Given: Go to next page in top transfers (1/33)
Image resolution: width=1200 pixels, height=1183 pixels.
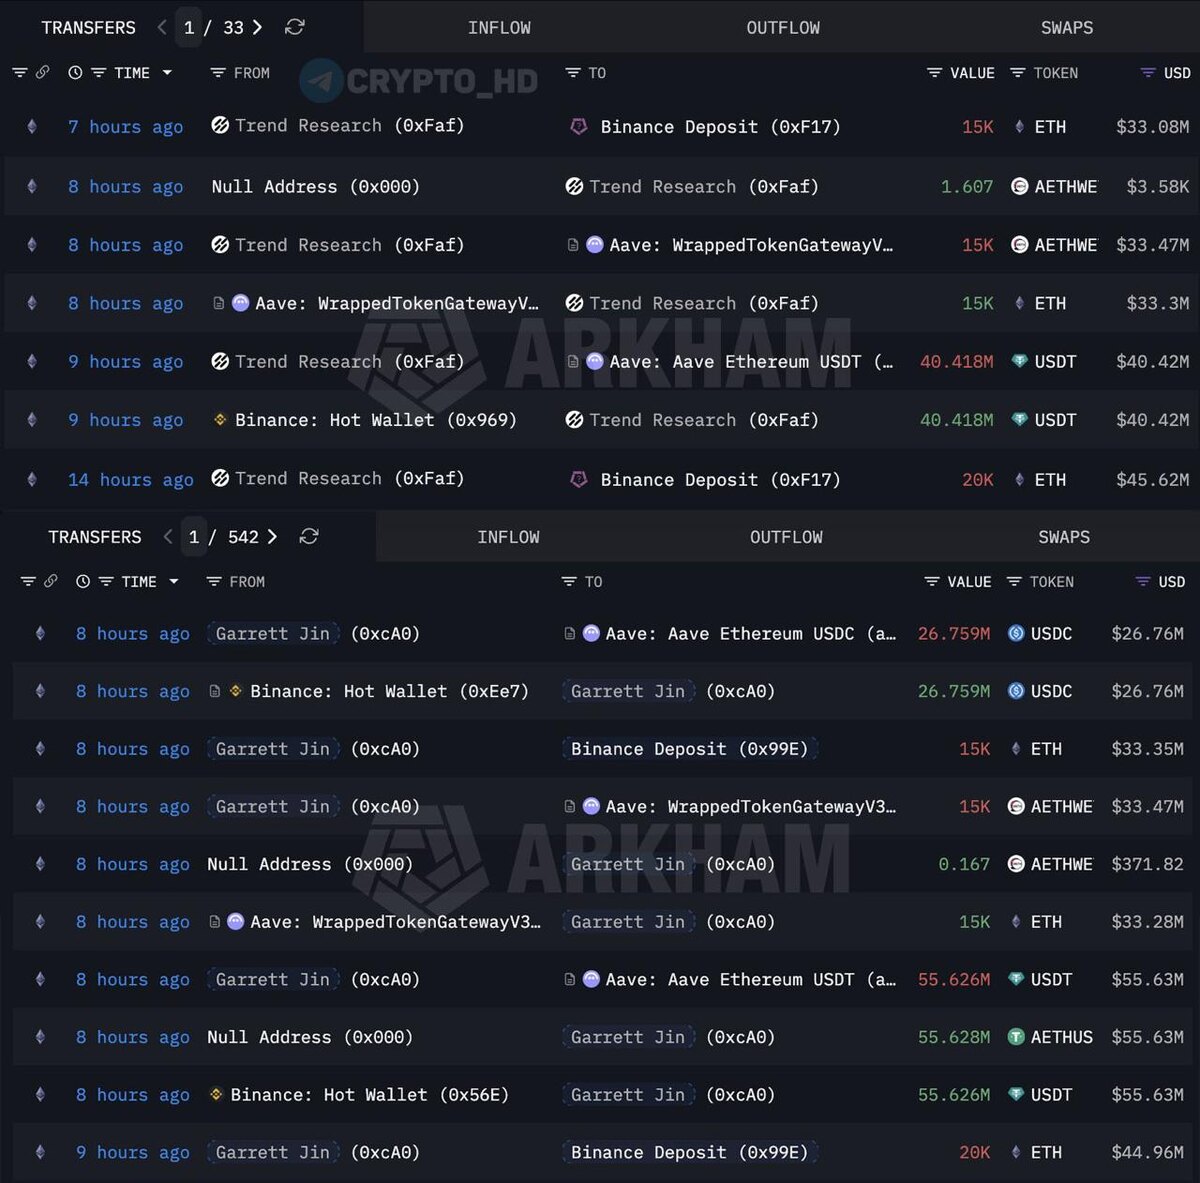Looking at the screenshot, I should click(x=257, y=27).
